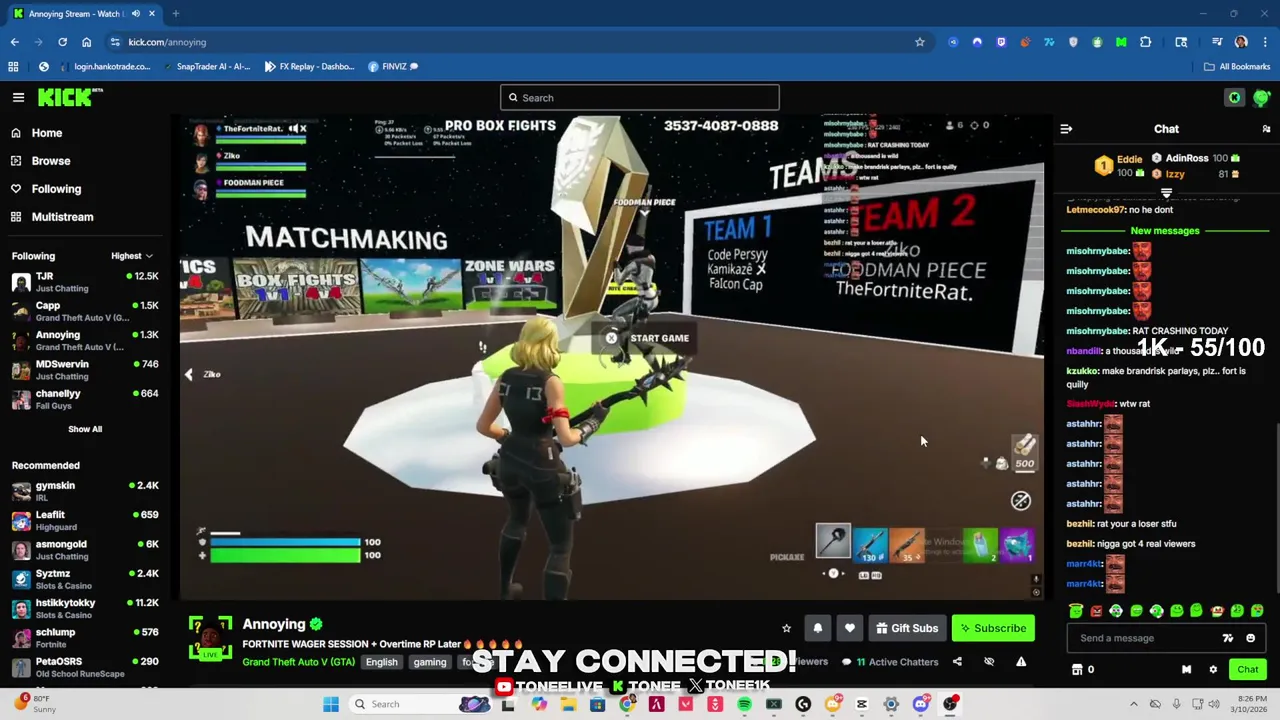The width and height of the screenshot is (1280, 720).
Task: Click 7TV emote icon in message box
Action: pyautogui.click(x=1228, y=638)
